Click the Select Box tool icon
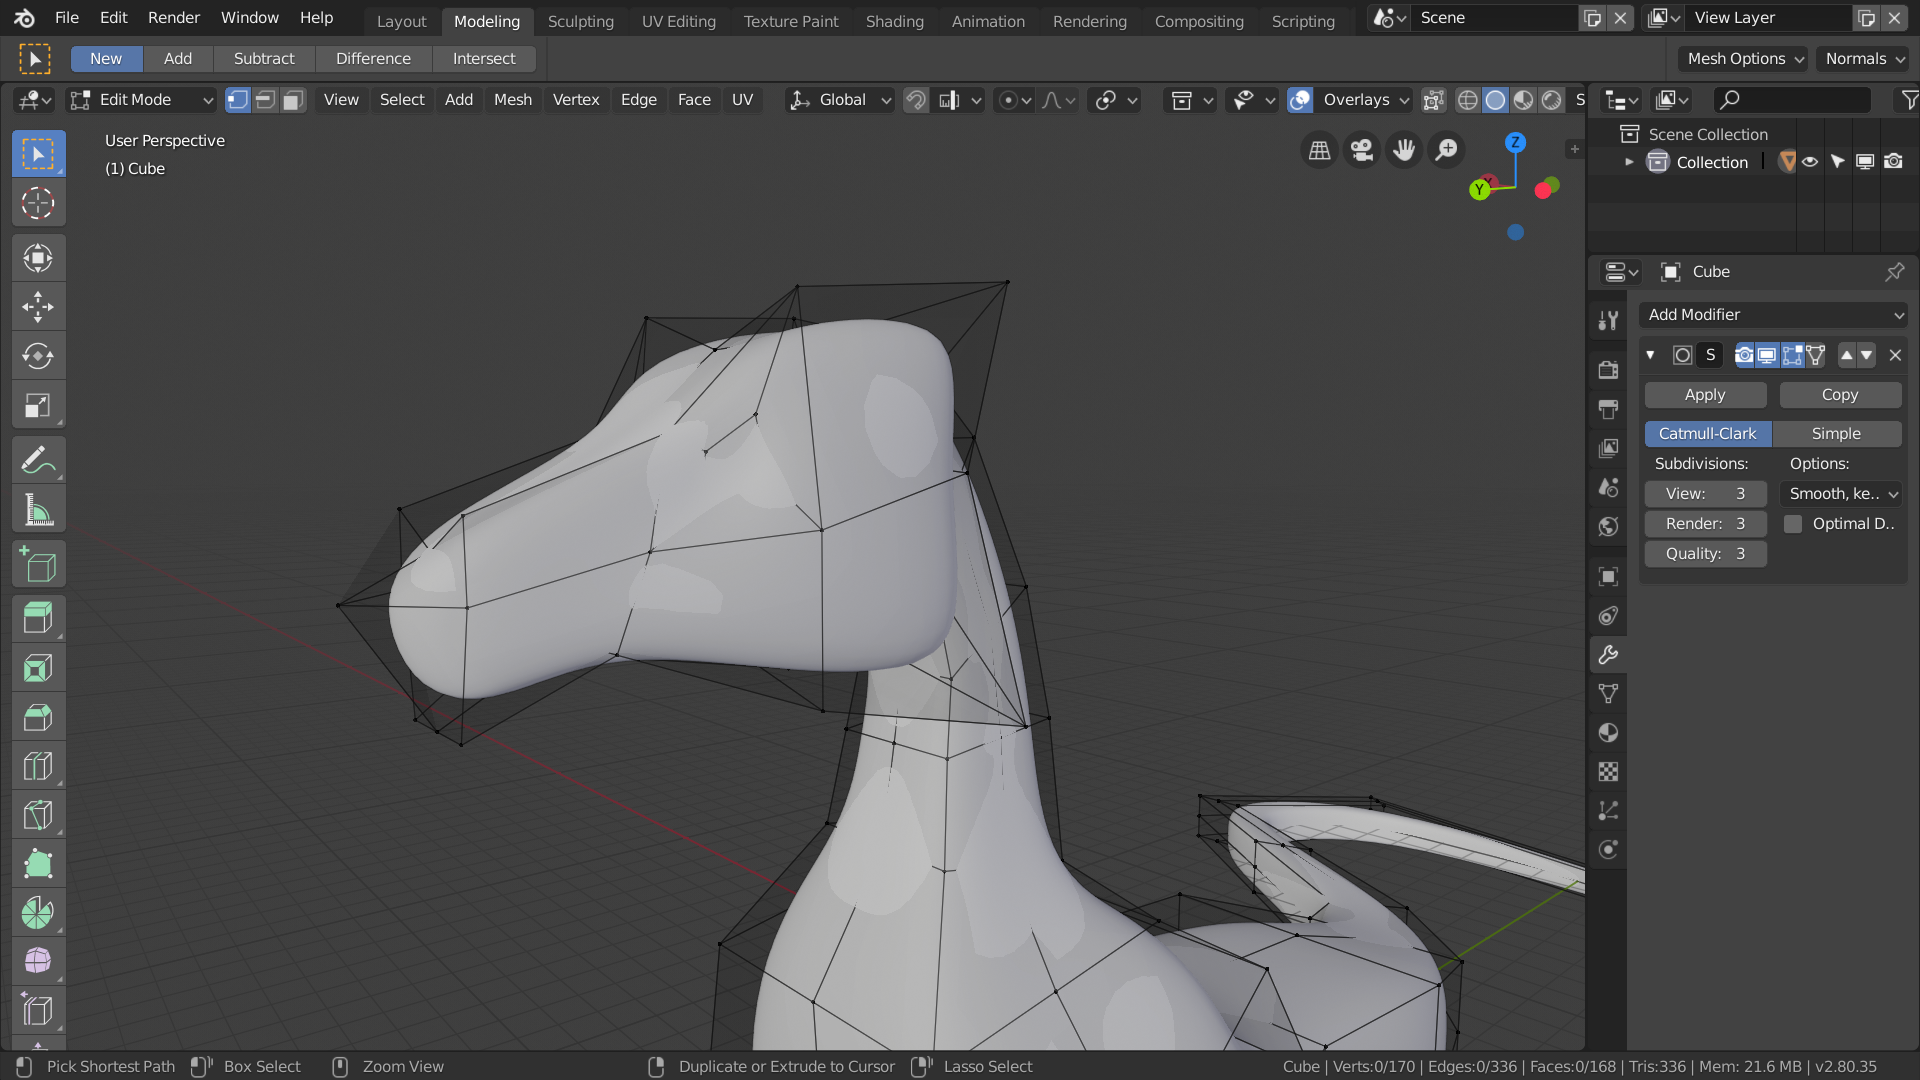 [38, 154]
